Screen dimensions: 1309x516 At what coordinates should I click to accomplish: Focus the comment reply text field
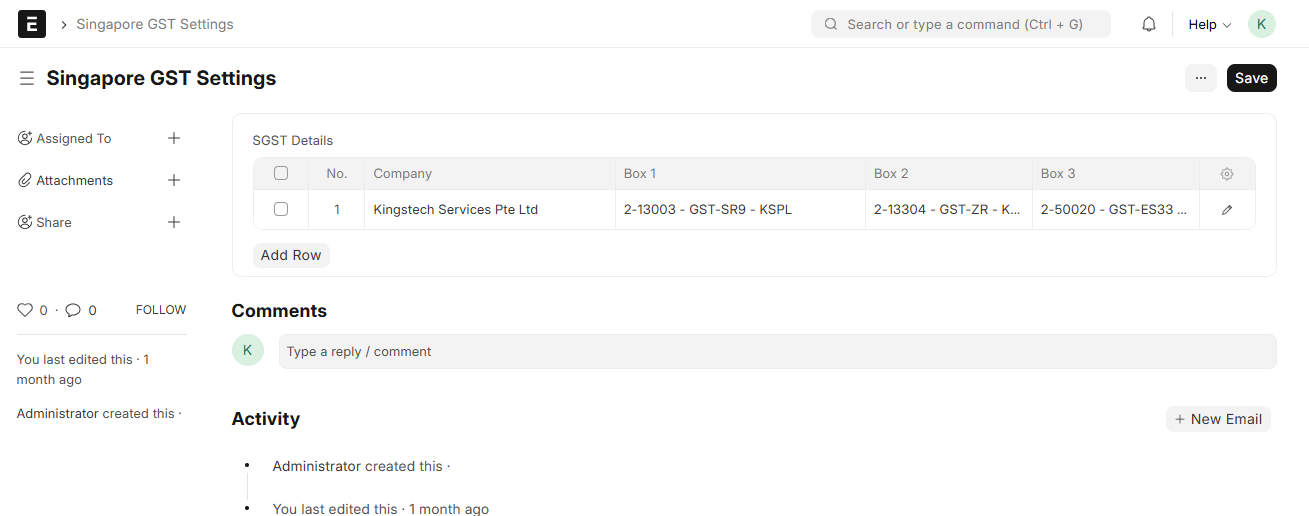[777, 352]
